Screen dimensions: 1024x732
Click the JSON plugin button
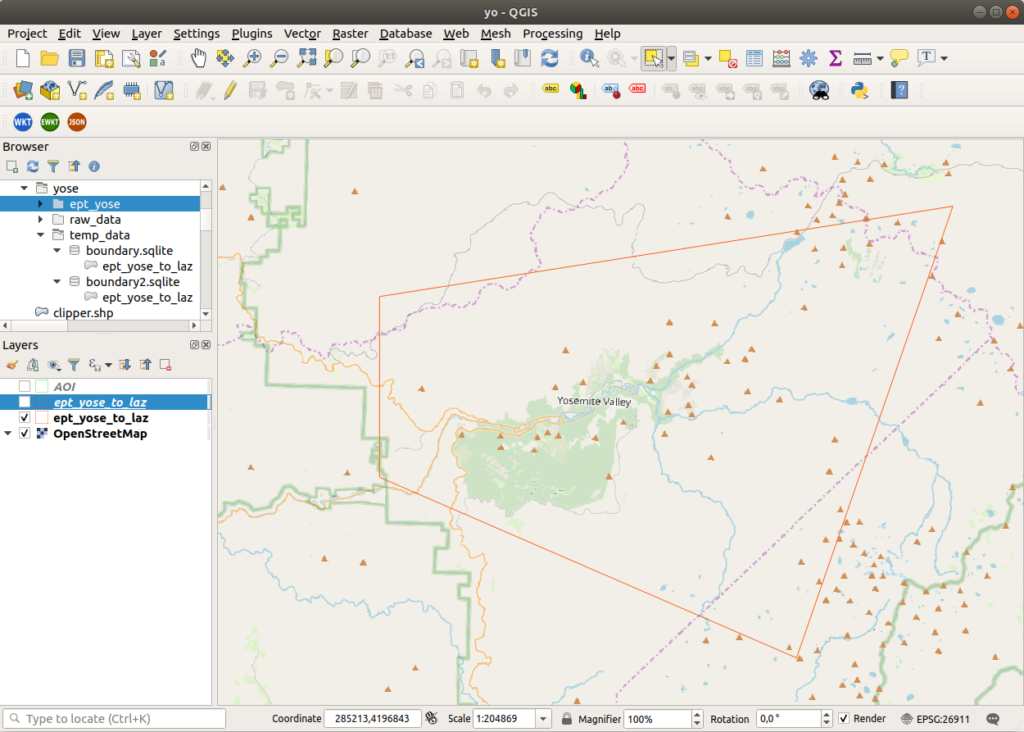(77, 121)
